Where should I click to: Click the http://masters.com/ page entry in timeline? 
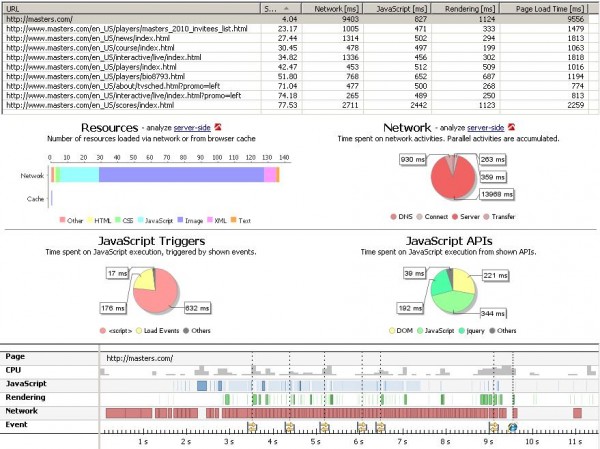tap(140, 359)
